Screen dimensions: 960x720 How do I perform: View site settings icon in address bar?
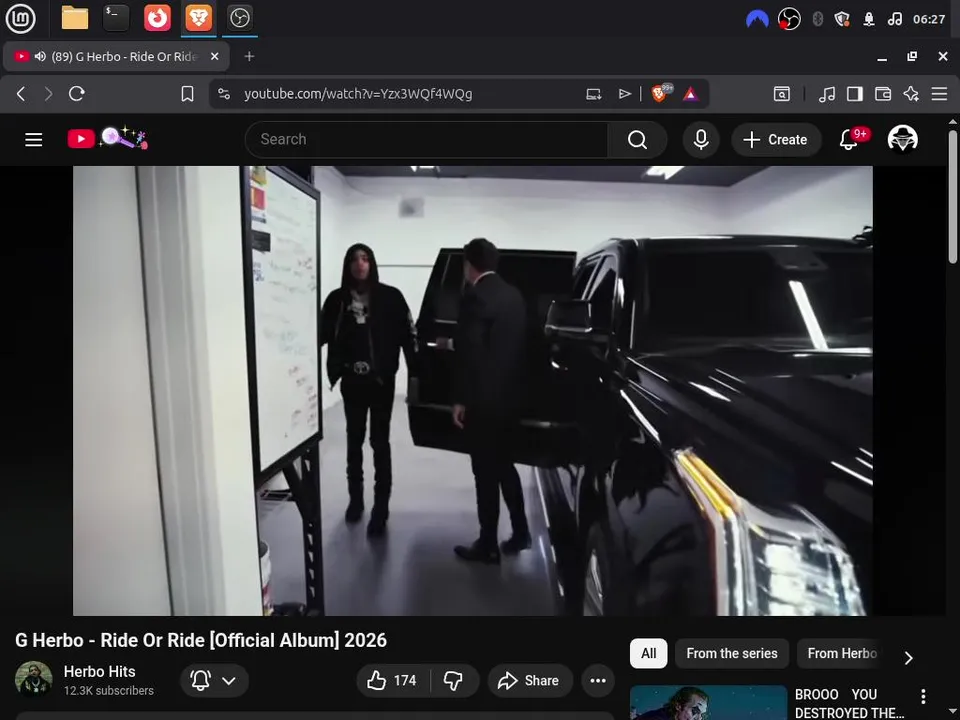(x=224, y=94)
